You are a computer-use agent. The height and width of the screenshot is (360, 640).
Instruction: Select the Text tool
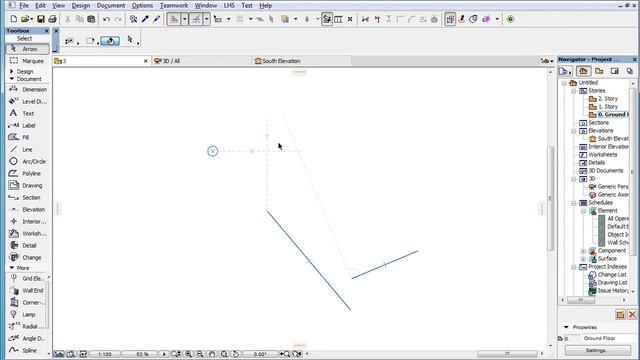tap(27, 113)
